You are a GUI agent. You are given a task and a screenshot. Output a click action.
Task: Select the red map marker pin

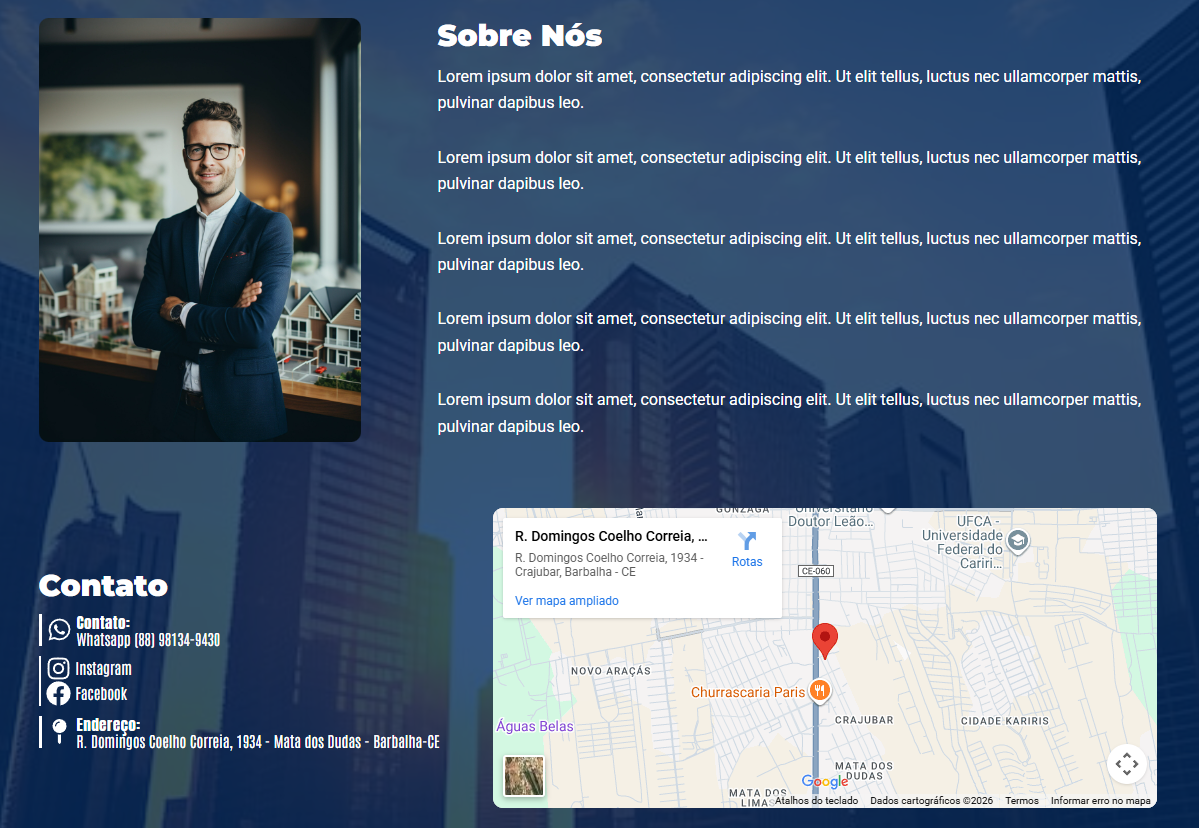point(825,639)
